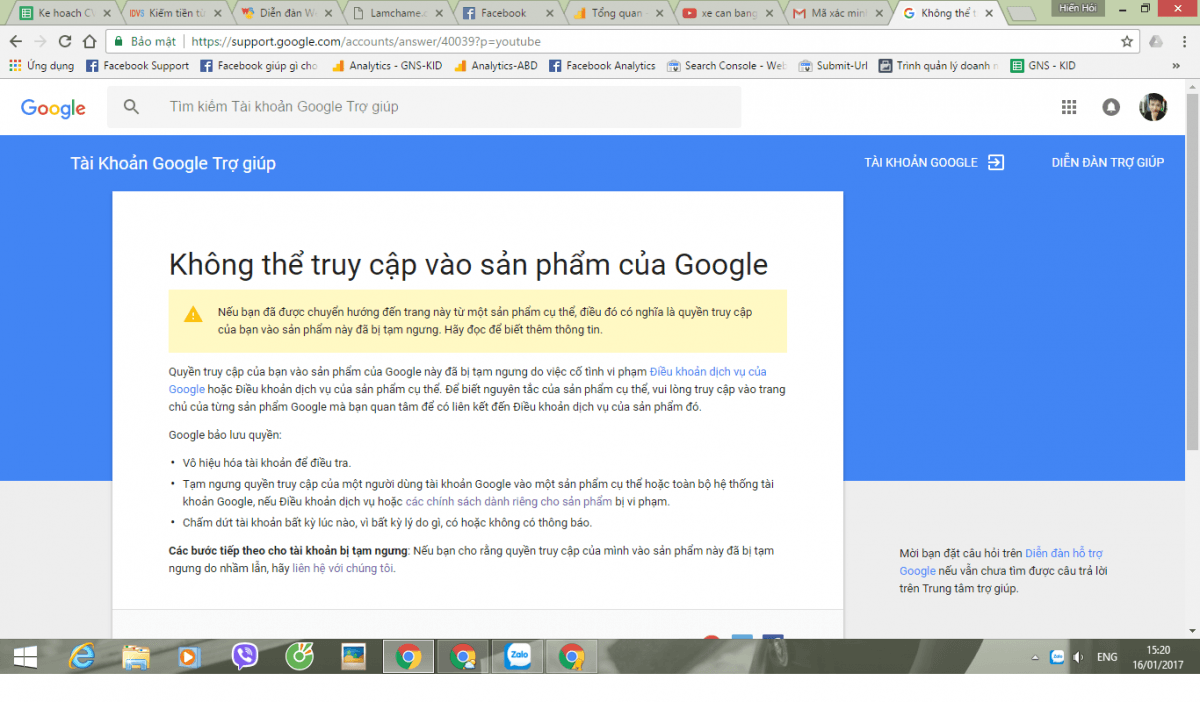Switch to the Facebook tab
The height and width of the screenshot is (702, 1200).
[505, 13]
